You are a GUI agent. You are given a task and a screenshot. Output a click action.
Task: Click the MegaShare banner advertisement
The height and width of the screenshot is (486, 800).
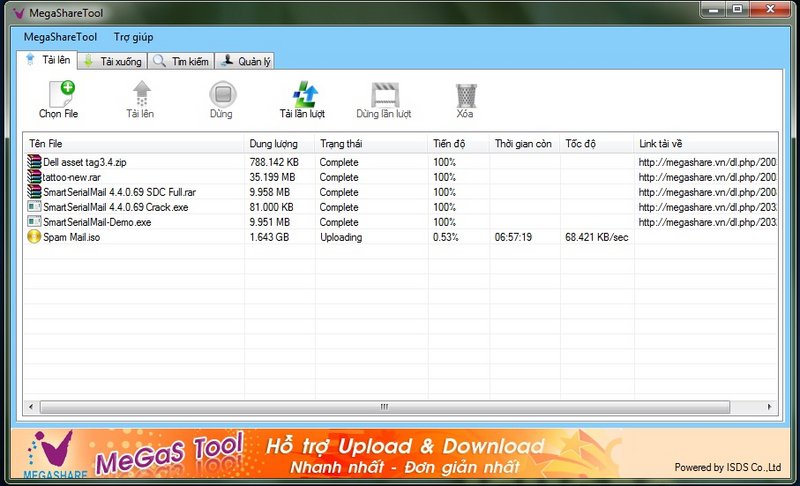[x=400, y=455]
